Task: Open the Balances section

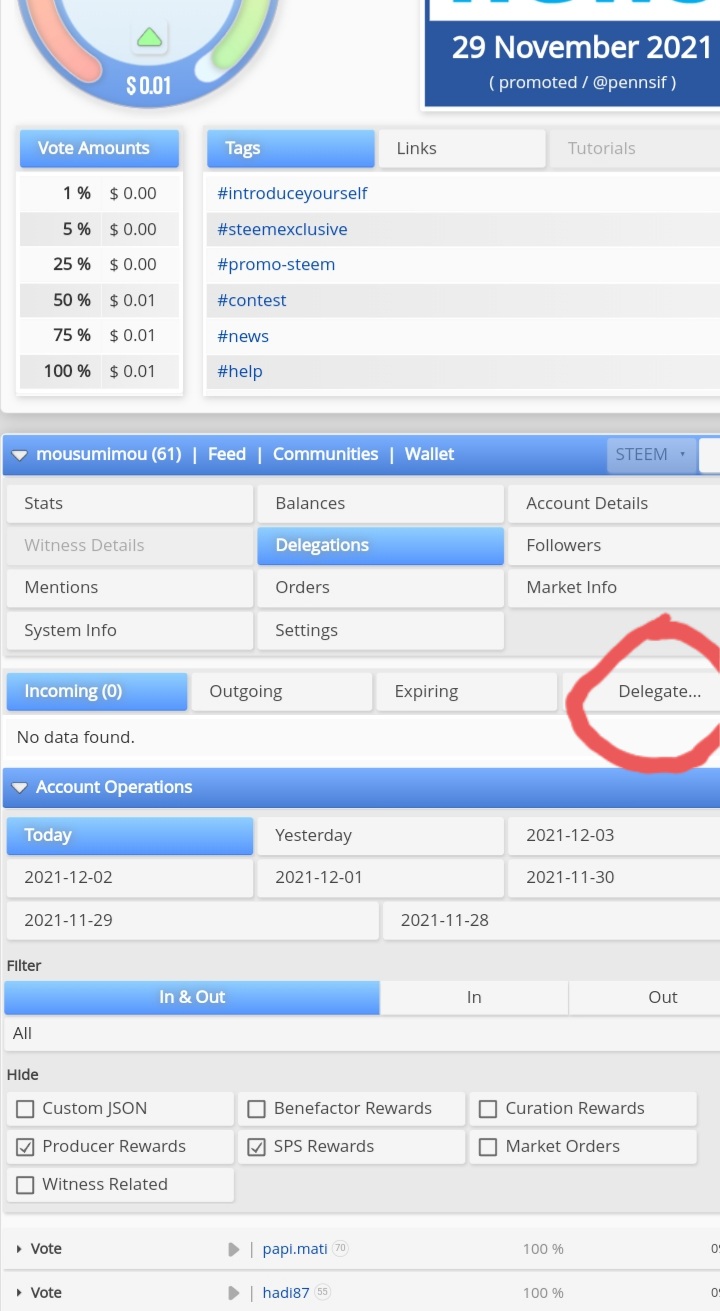Action: [380, 503]
